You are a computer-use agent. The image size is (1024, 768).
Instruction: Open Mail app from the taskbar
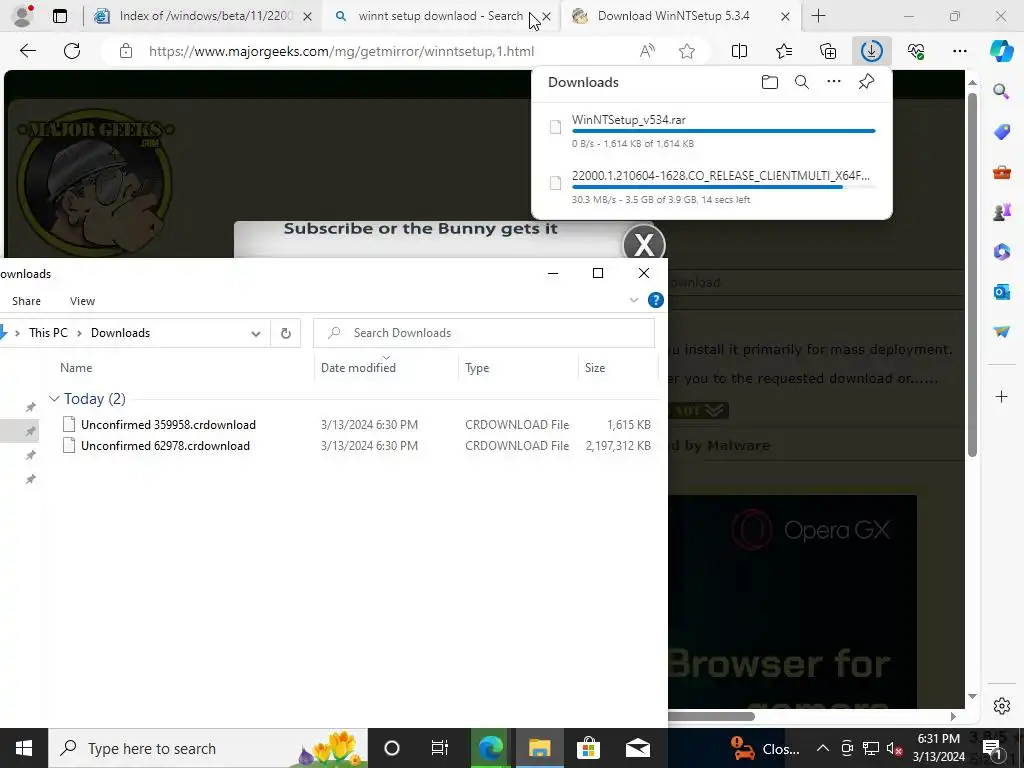[637, 748]
